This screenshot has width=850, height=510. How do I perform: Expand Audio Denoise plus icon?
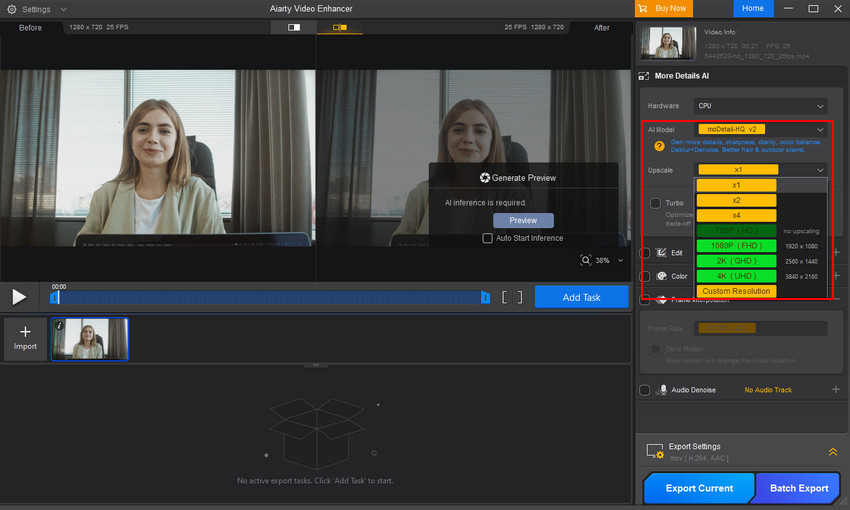[836, 389]
